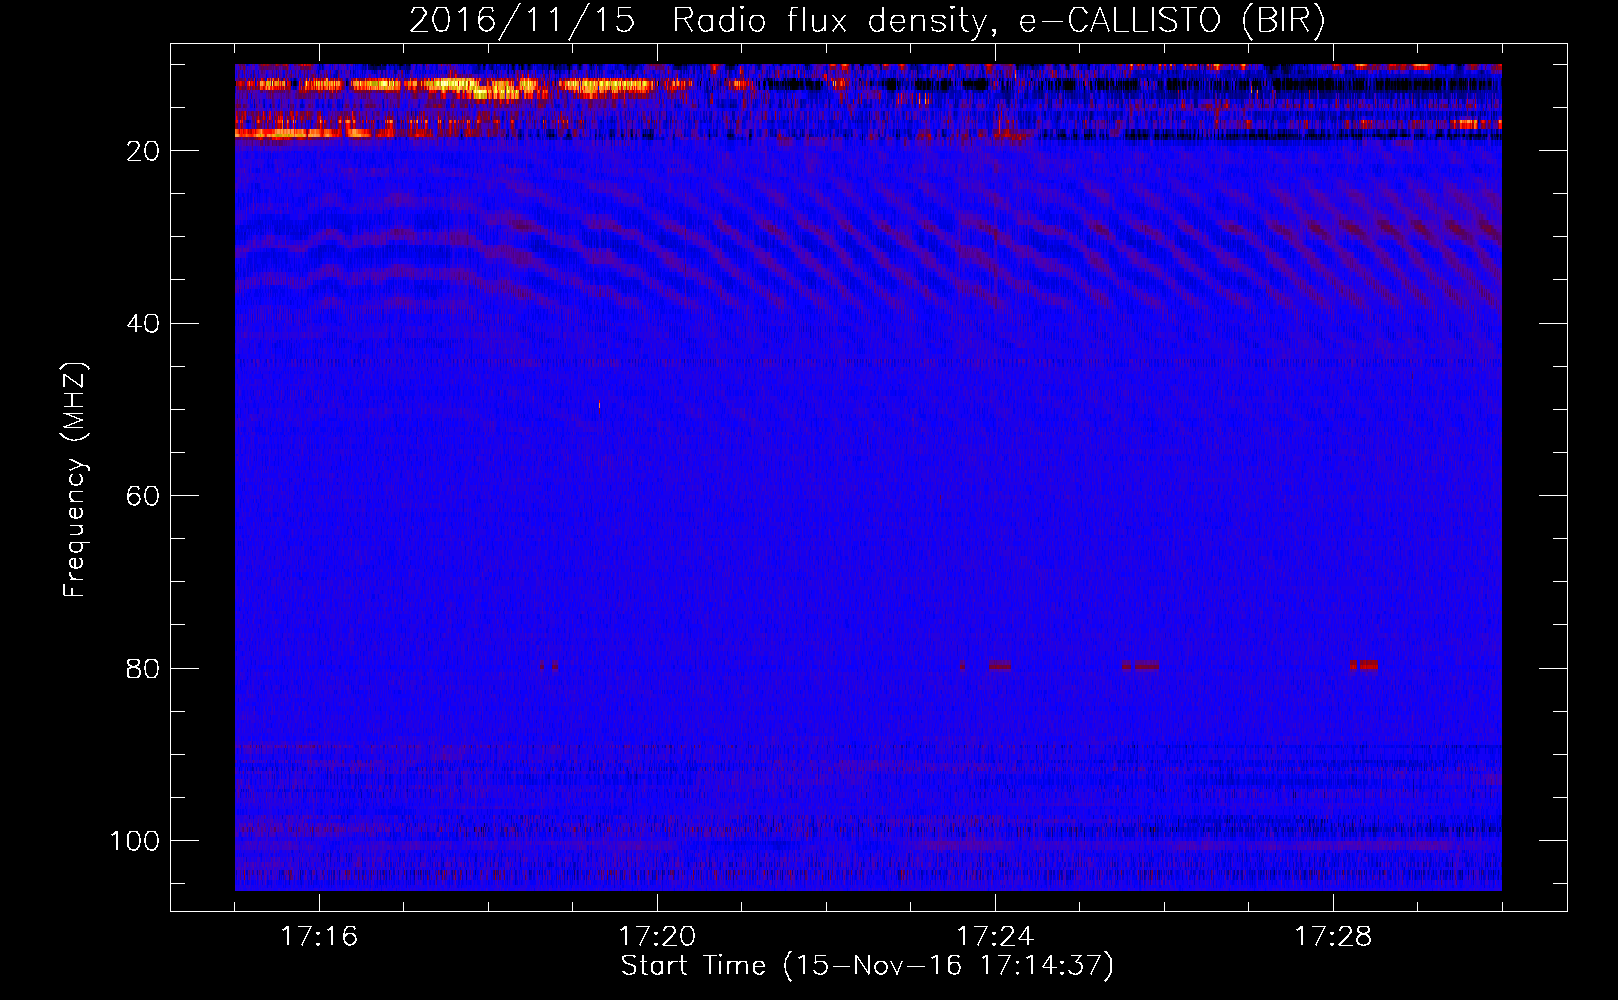Click the '40' frequency tick label
The height and width of the screenshot is (1000, 1618).
(x=143, y=324)
